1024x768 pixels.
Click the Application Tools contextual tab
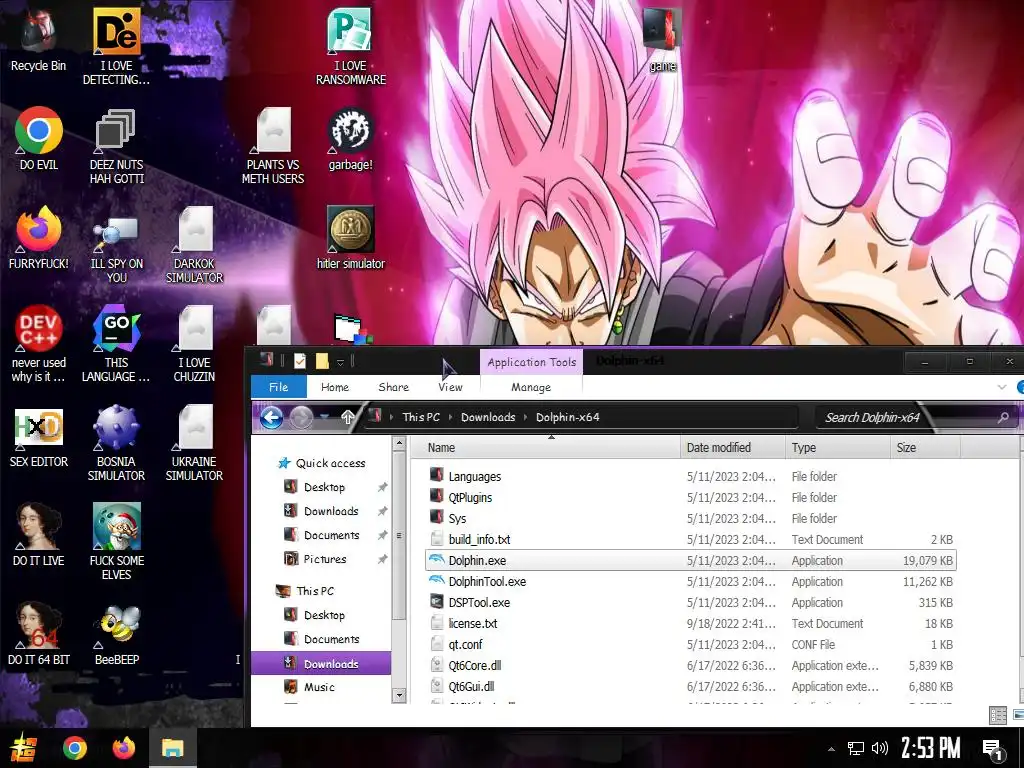pos(532,362)
